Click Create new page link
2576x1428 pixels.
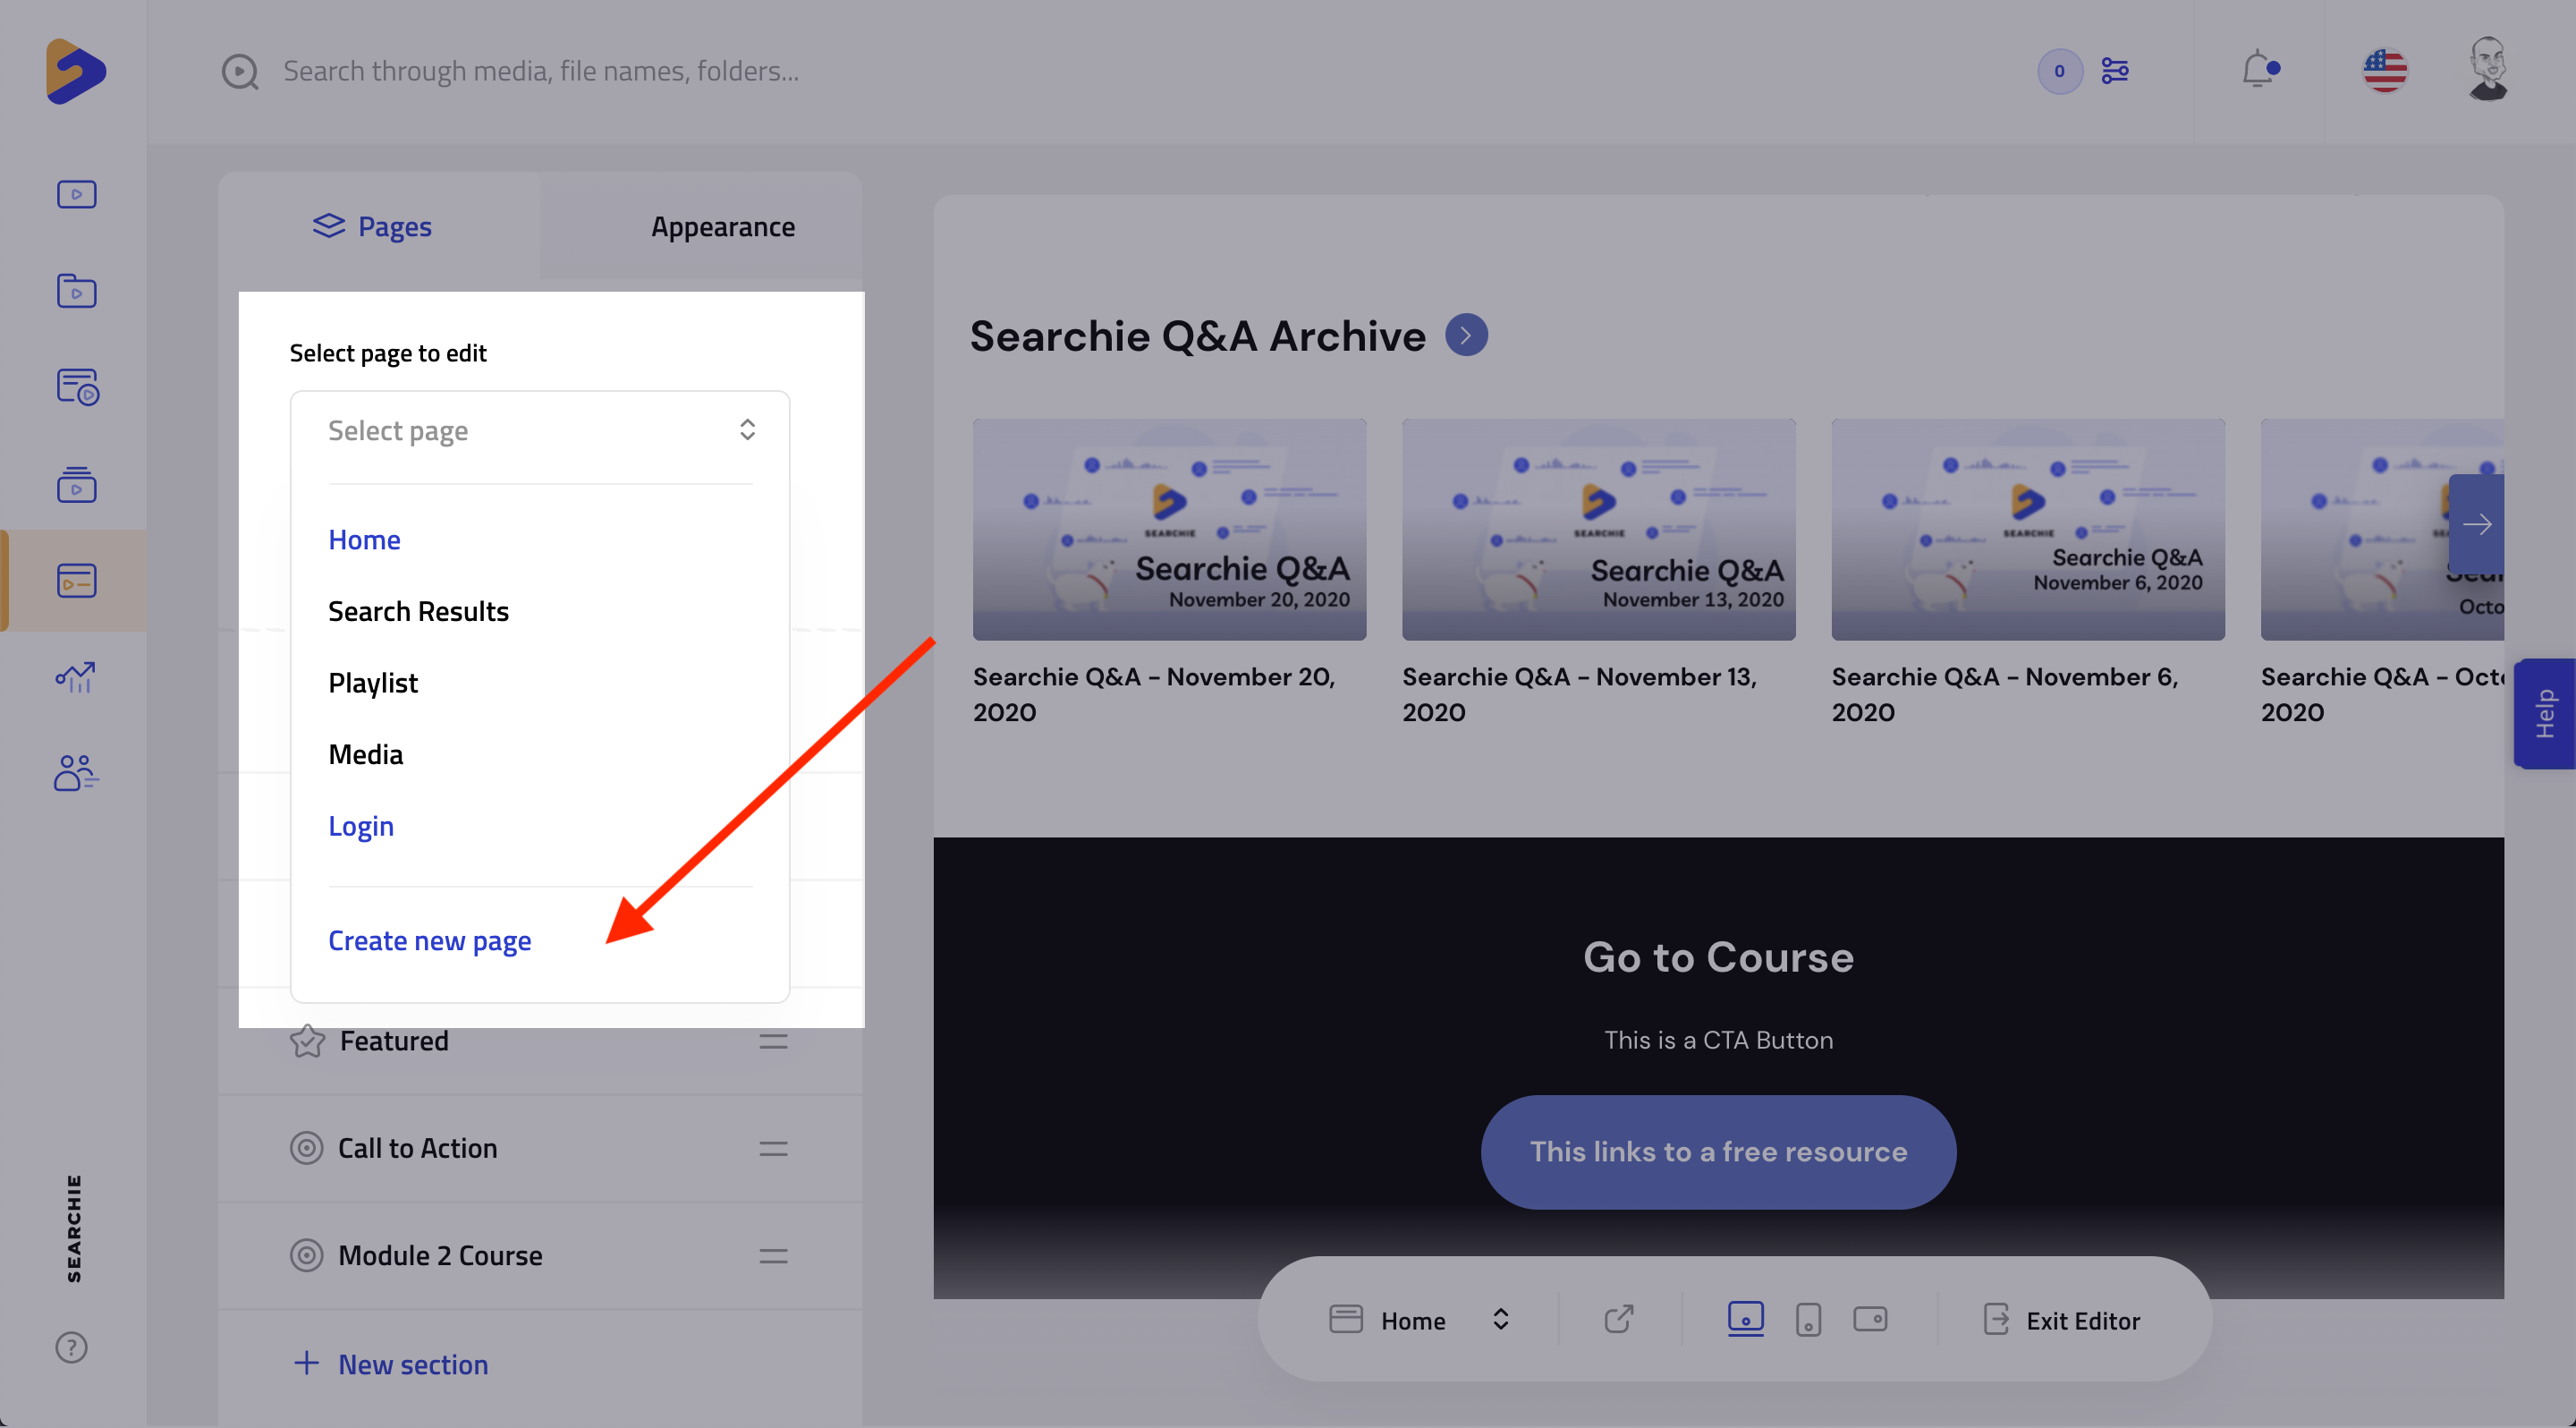[429, 940]
